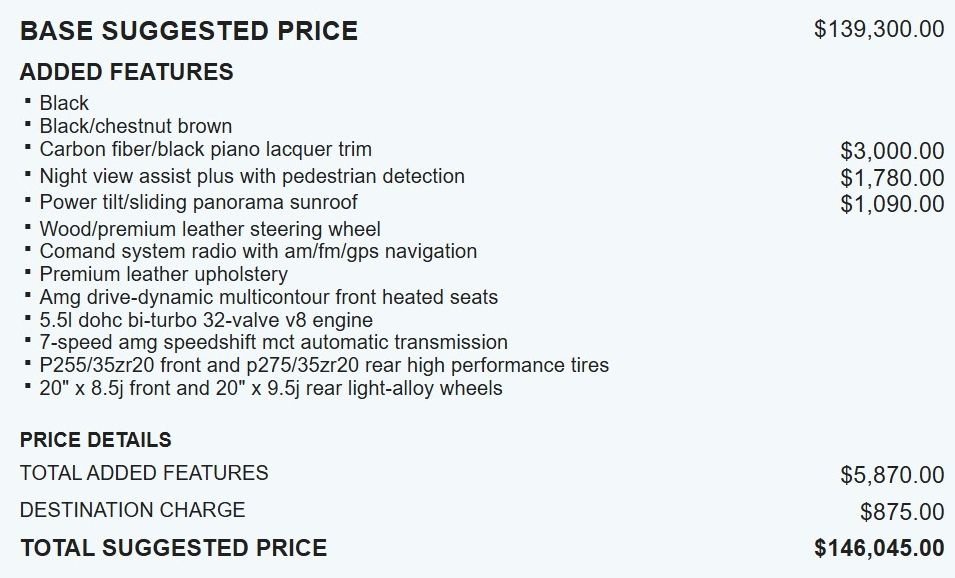Click the $1,090.00 sunroof price
955x578 pixels.
pos(892,204)
